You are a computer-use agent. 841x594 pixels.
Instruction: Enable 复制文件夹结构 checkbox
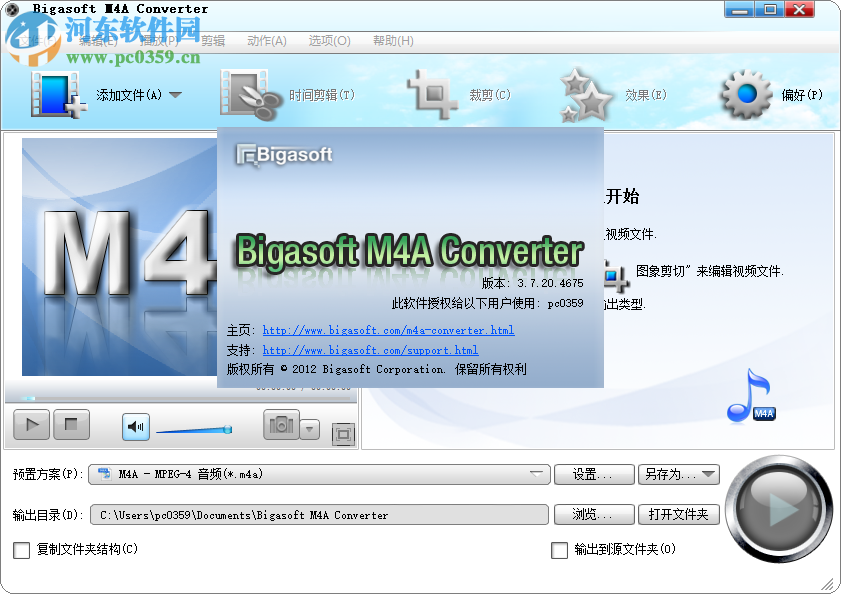point(22,551)
